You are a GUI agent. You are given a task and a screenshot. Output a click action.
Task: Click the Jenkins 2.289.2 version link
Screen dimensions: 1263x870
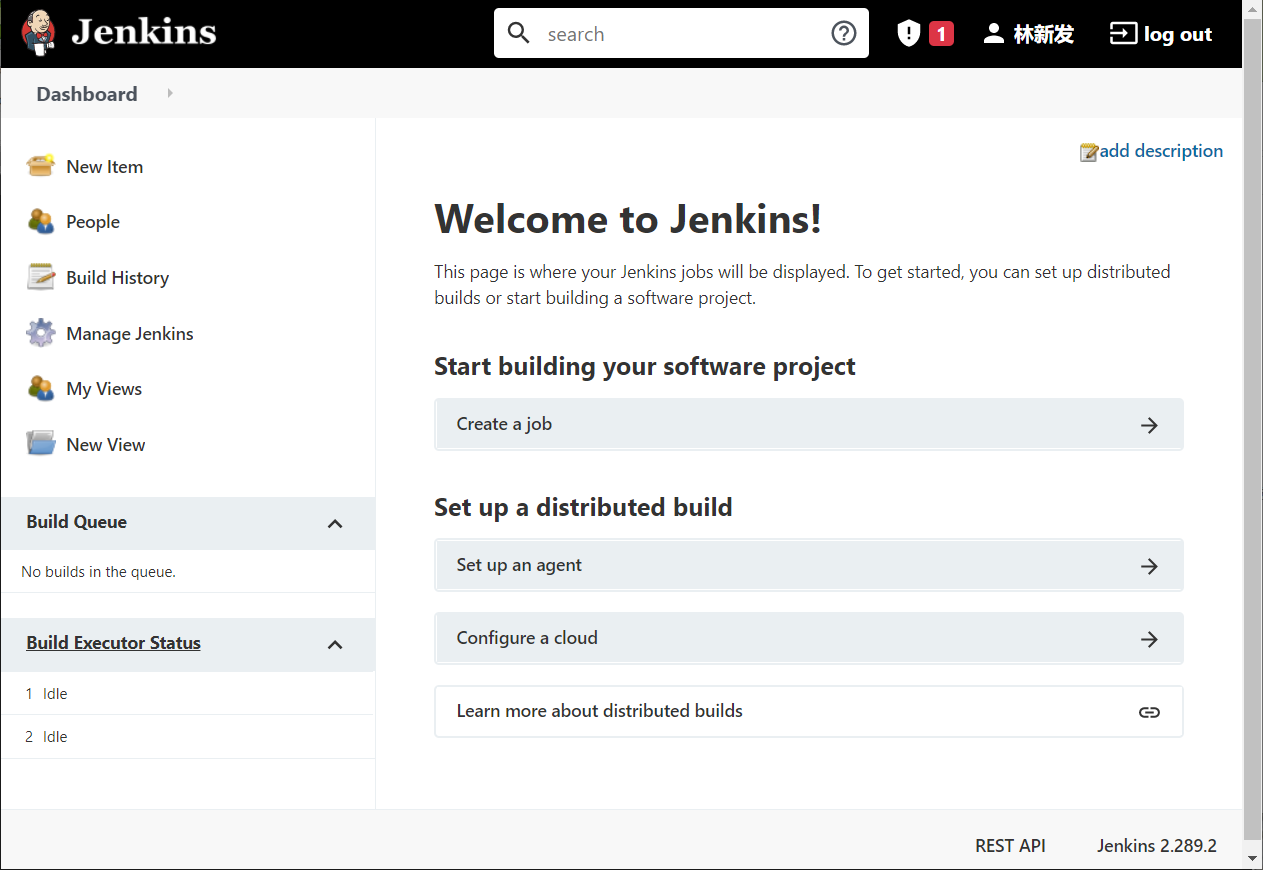[x=1156, y=846]
